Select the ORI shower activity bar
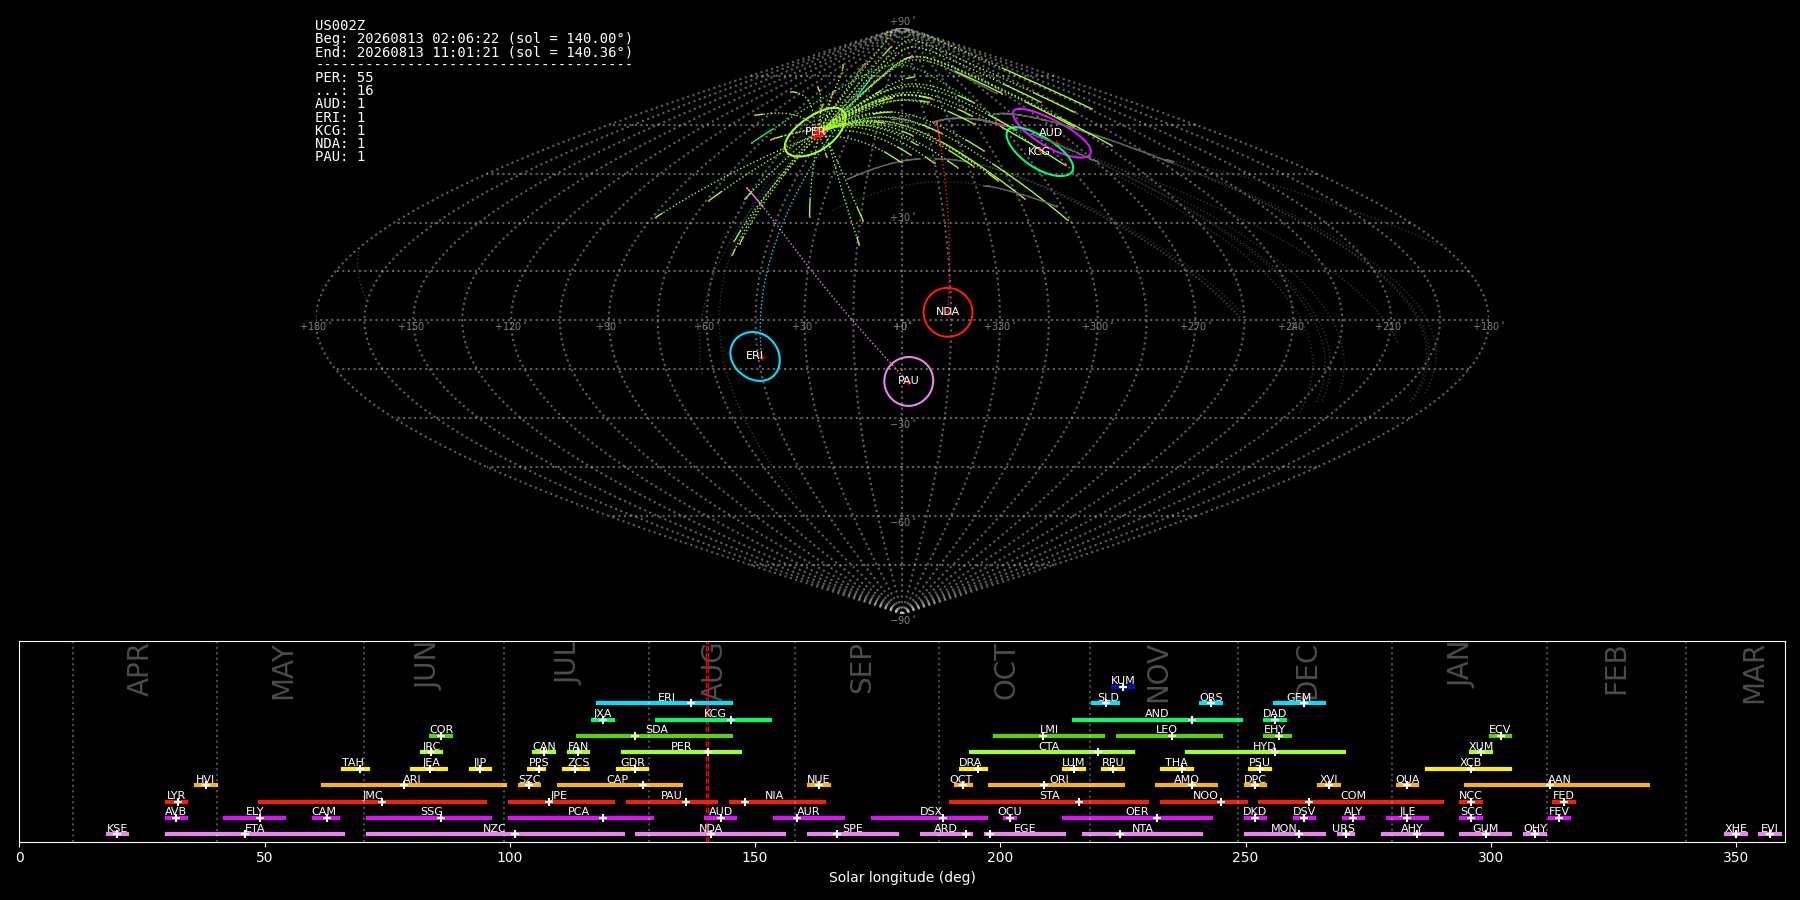 (x=1056, y=785)
